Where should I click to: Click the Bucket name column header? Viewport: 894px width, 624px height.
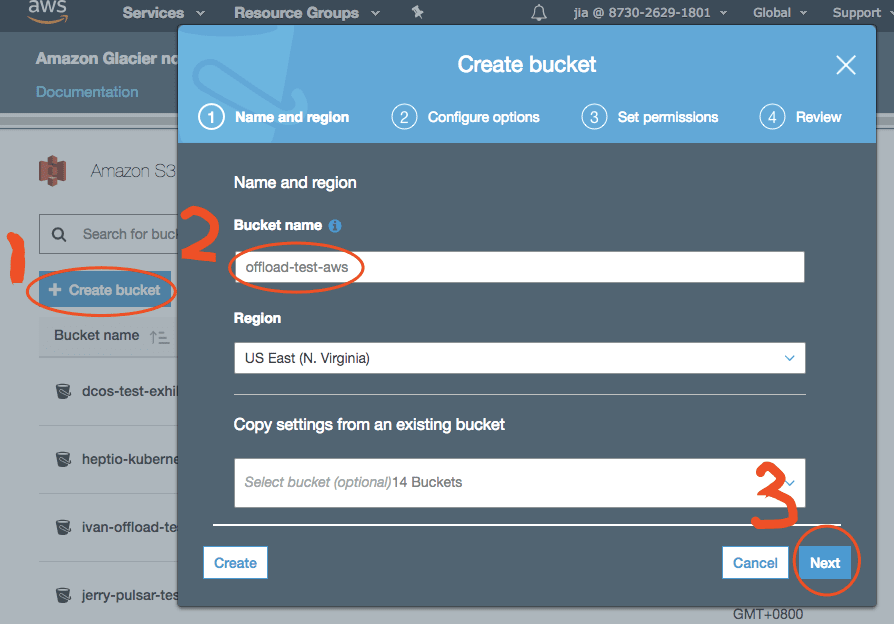click(96, 335)
